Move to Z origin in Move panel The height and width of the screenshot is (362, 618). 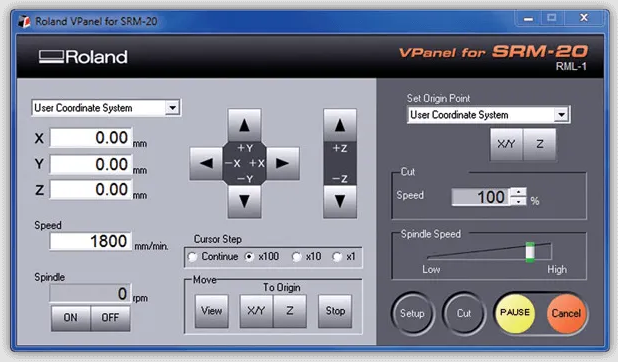point(290,311)
